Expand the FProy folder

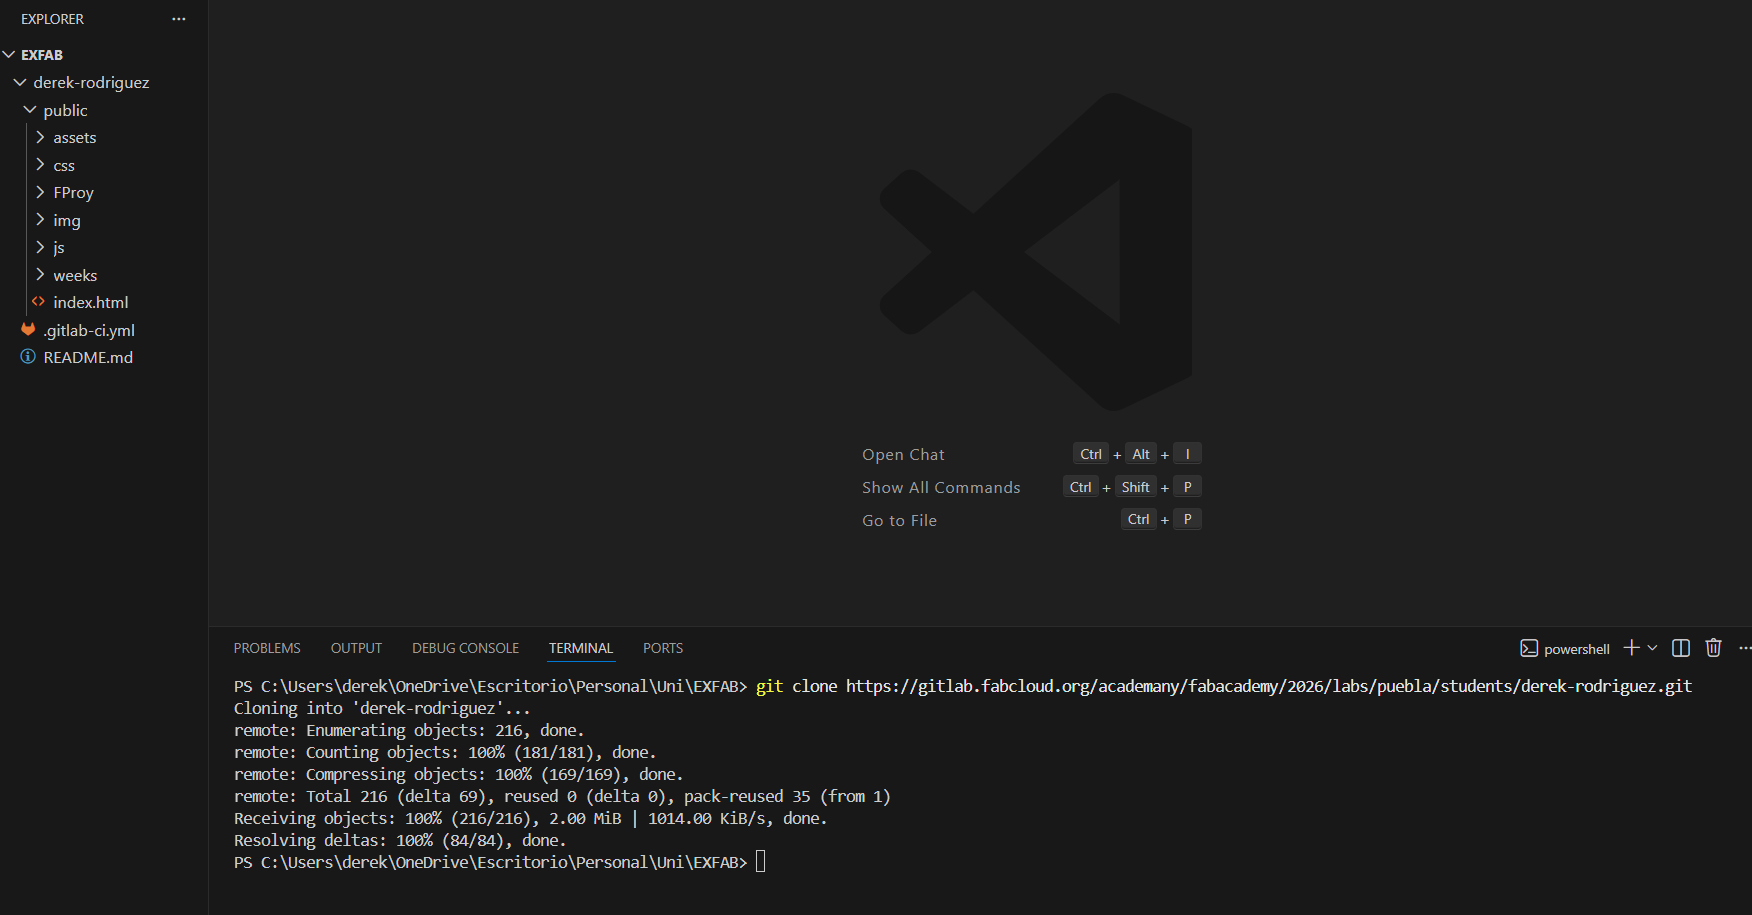coord(73,192)
